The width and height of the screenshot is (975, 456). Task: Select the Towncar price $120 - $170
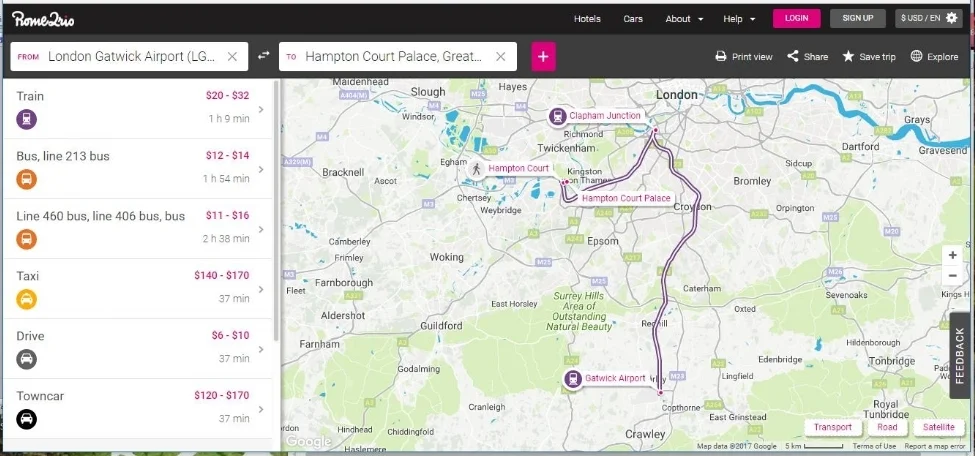[x=221, y=396]
